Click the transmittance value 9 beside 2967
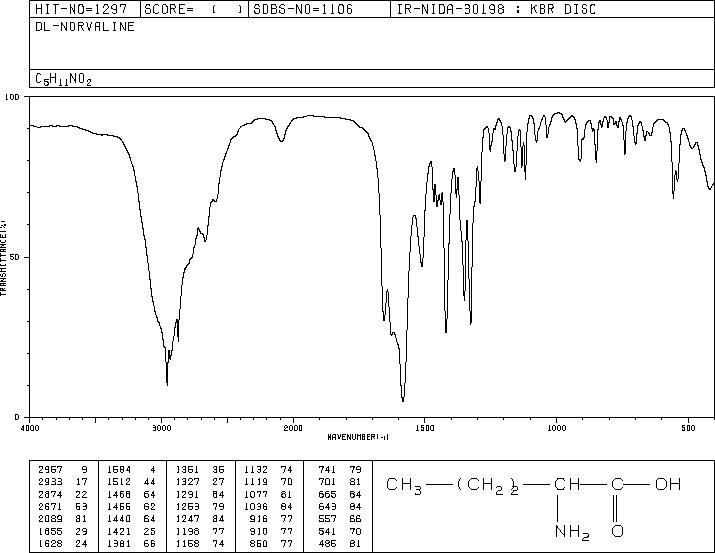 tap(84, 469)
